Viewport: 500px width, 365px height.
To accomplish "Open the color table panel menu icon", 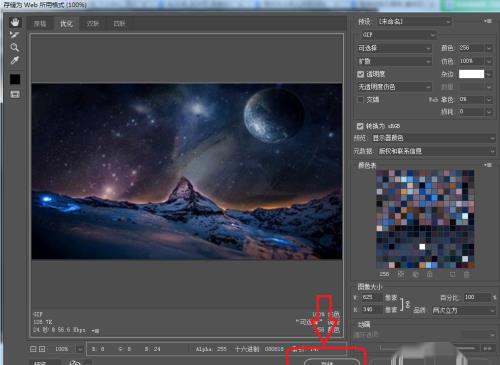I will (488, 165).
